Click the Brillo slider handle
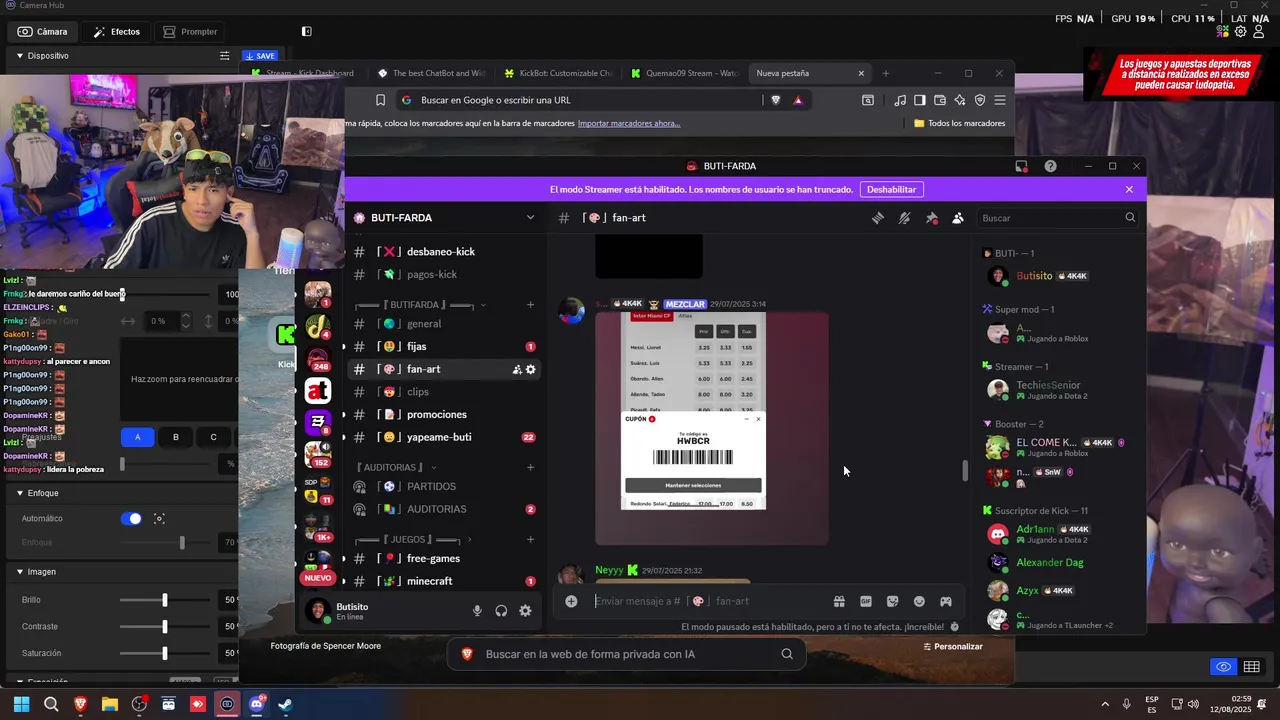The height and width of the screenshot is (720, 1280). [x=165, y=600]
